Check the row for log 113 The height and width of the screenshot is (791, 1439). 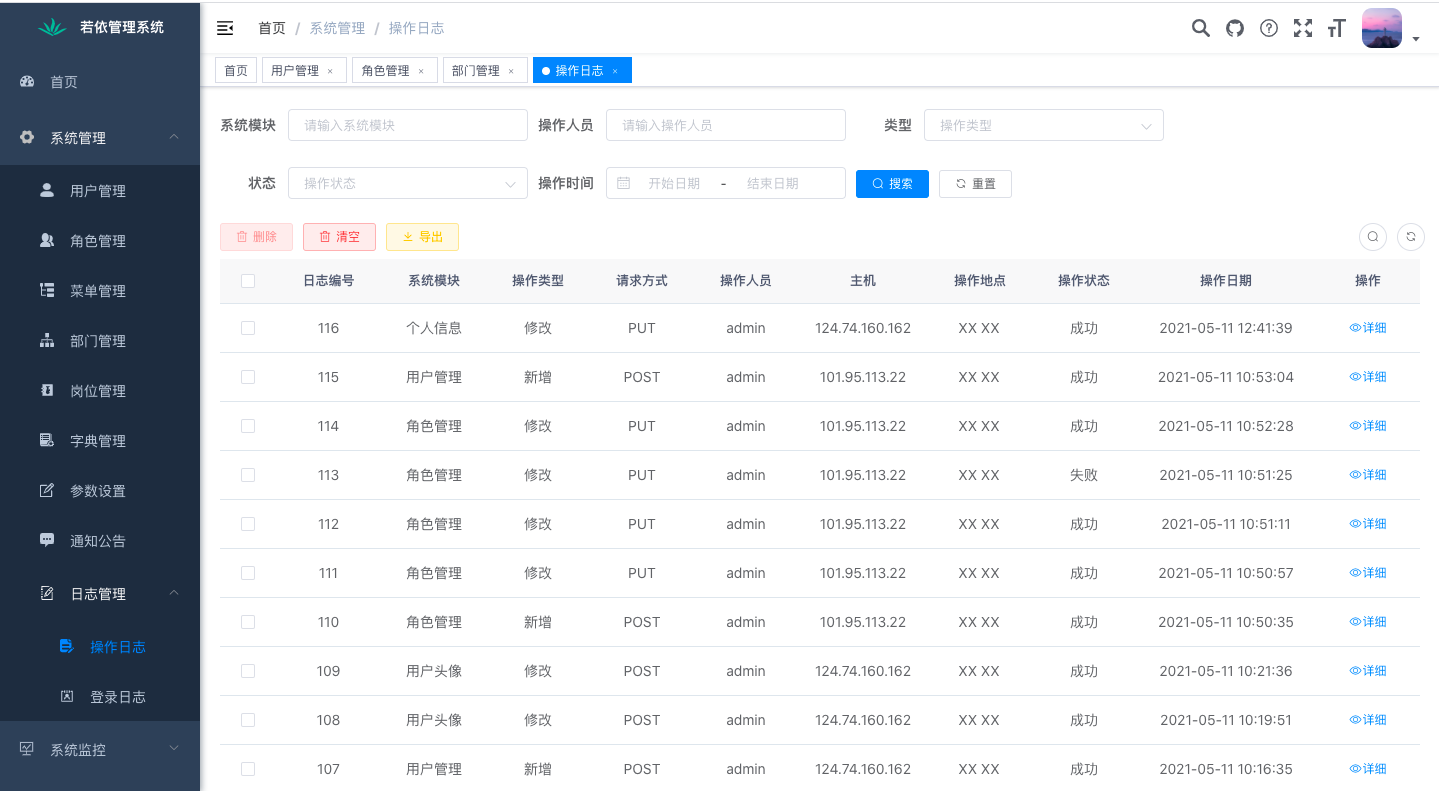coord(248,475)
